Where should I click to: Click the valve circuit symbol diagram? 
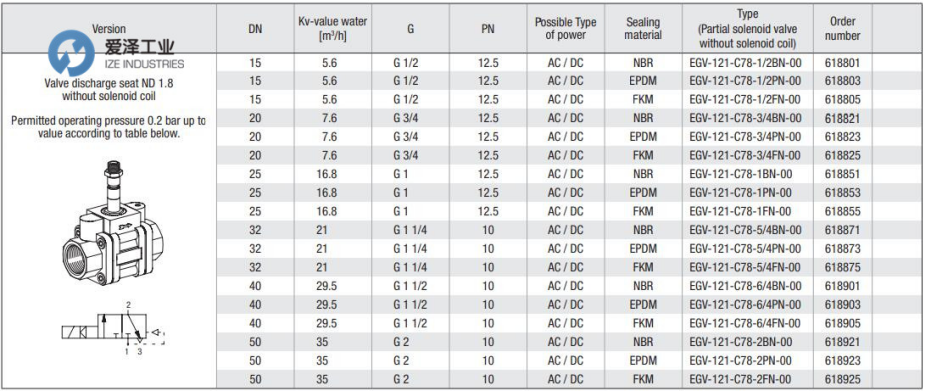click(x=113, y=329)
